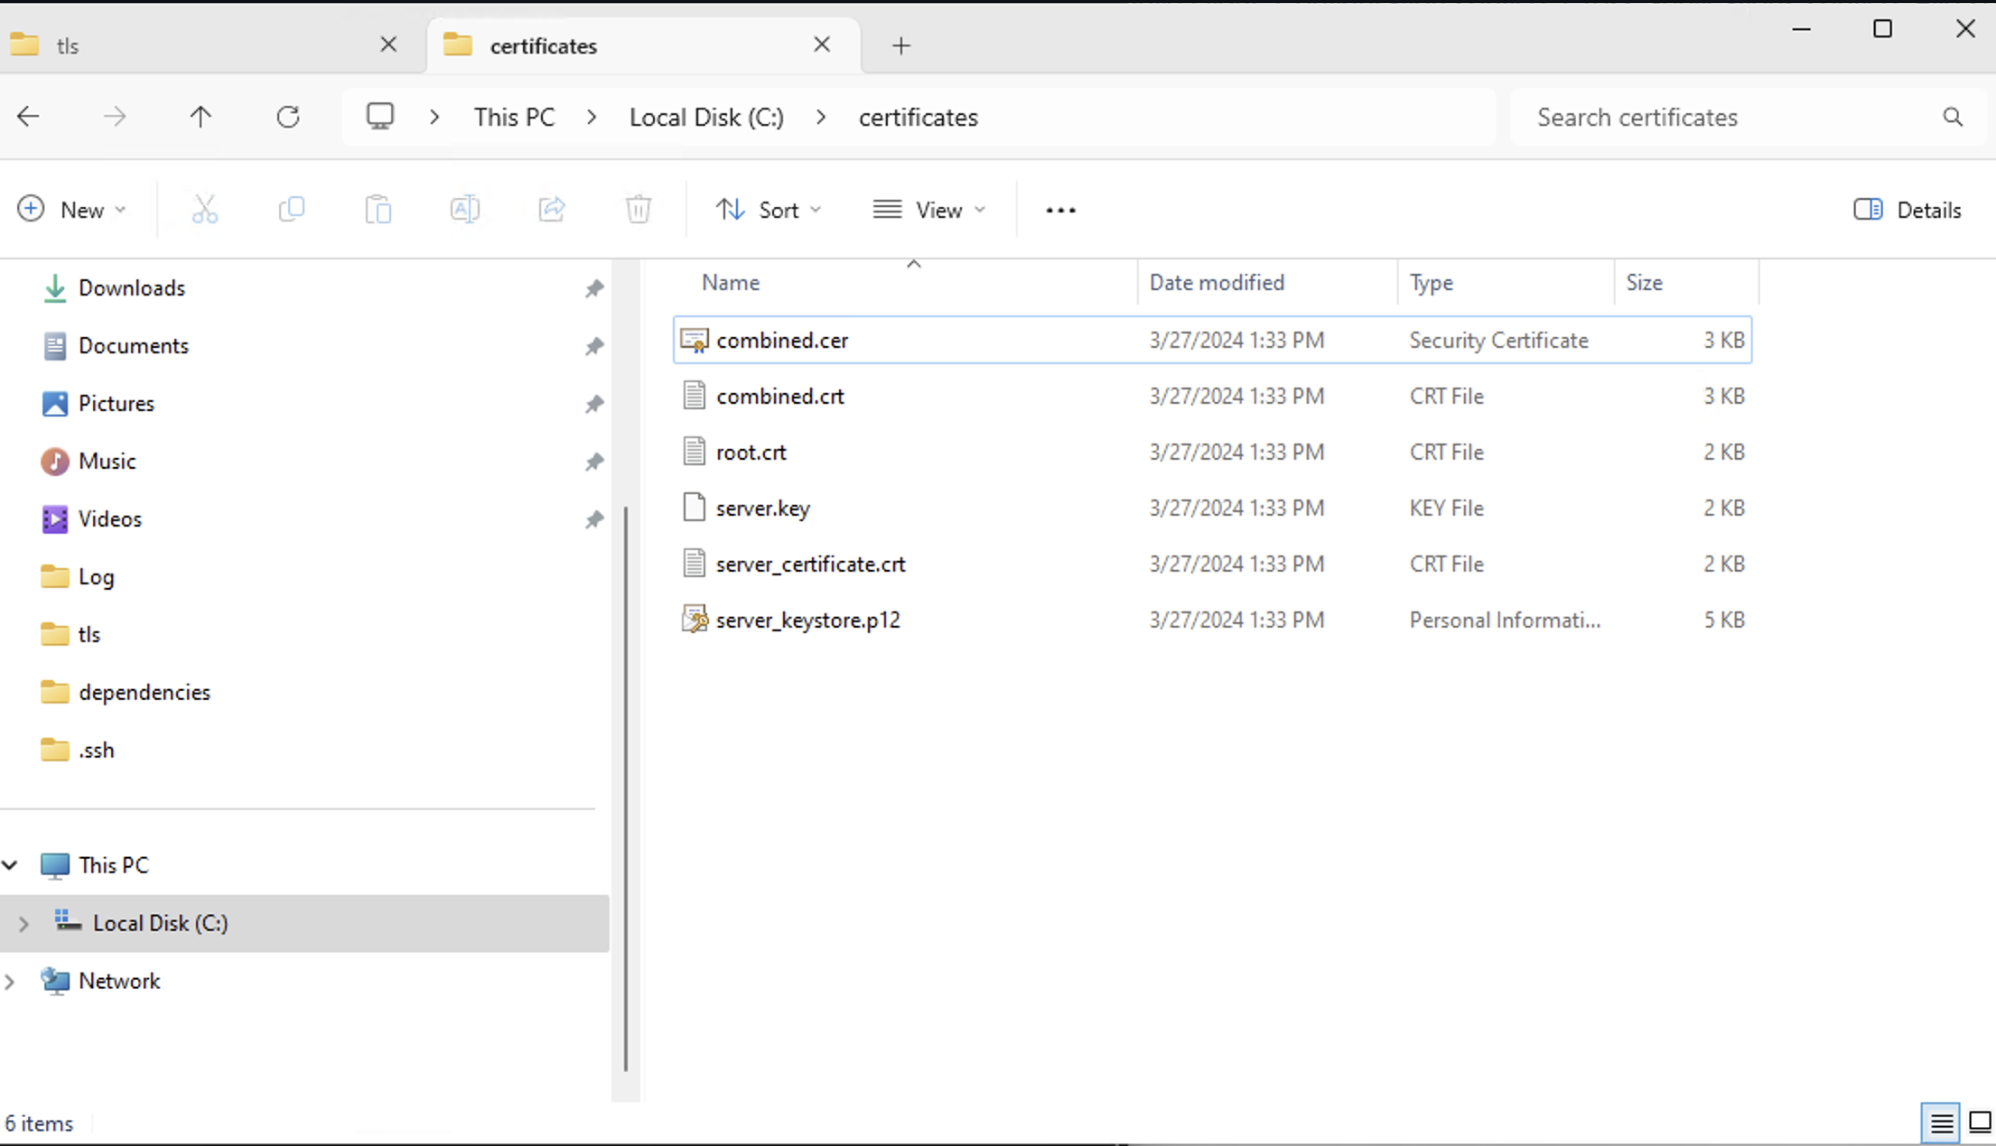
Task: Go up one folder level
Action: [x=201, y=117]
